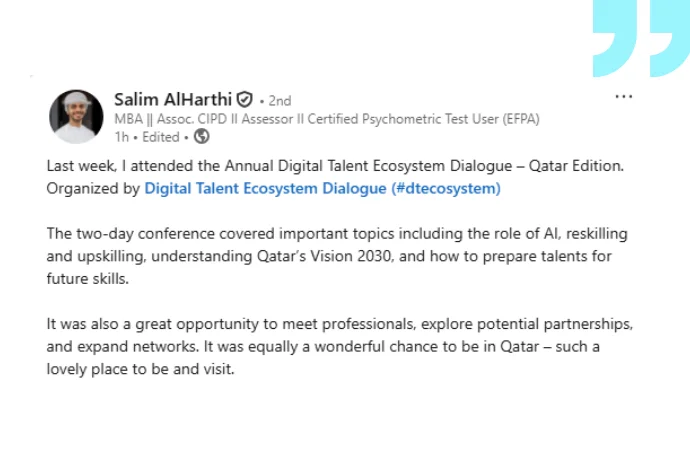Open the Digital Talent Ecosystem Dialogue link
Viewport: 690px width, 465px height.
(261, 187)
